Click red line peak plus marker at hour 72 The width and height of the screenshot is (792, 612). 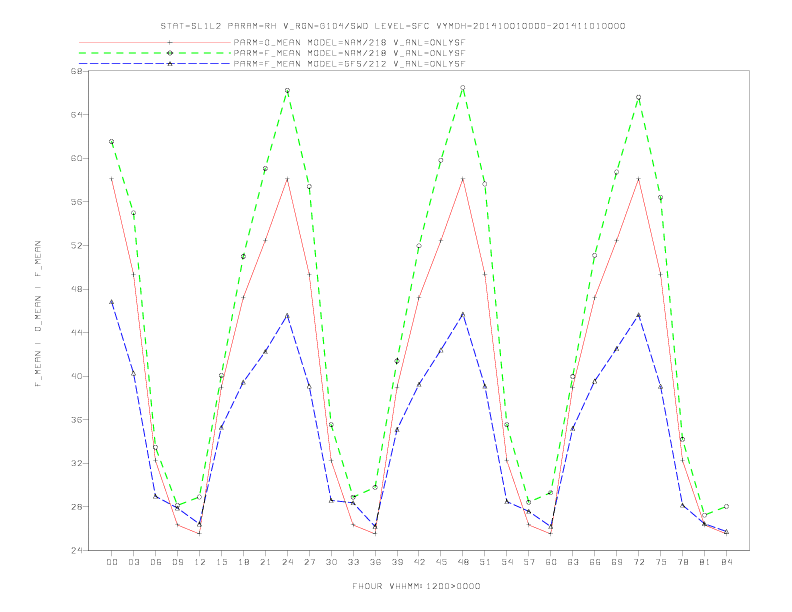[638, 179]
